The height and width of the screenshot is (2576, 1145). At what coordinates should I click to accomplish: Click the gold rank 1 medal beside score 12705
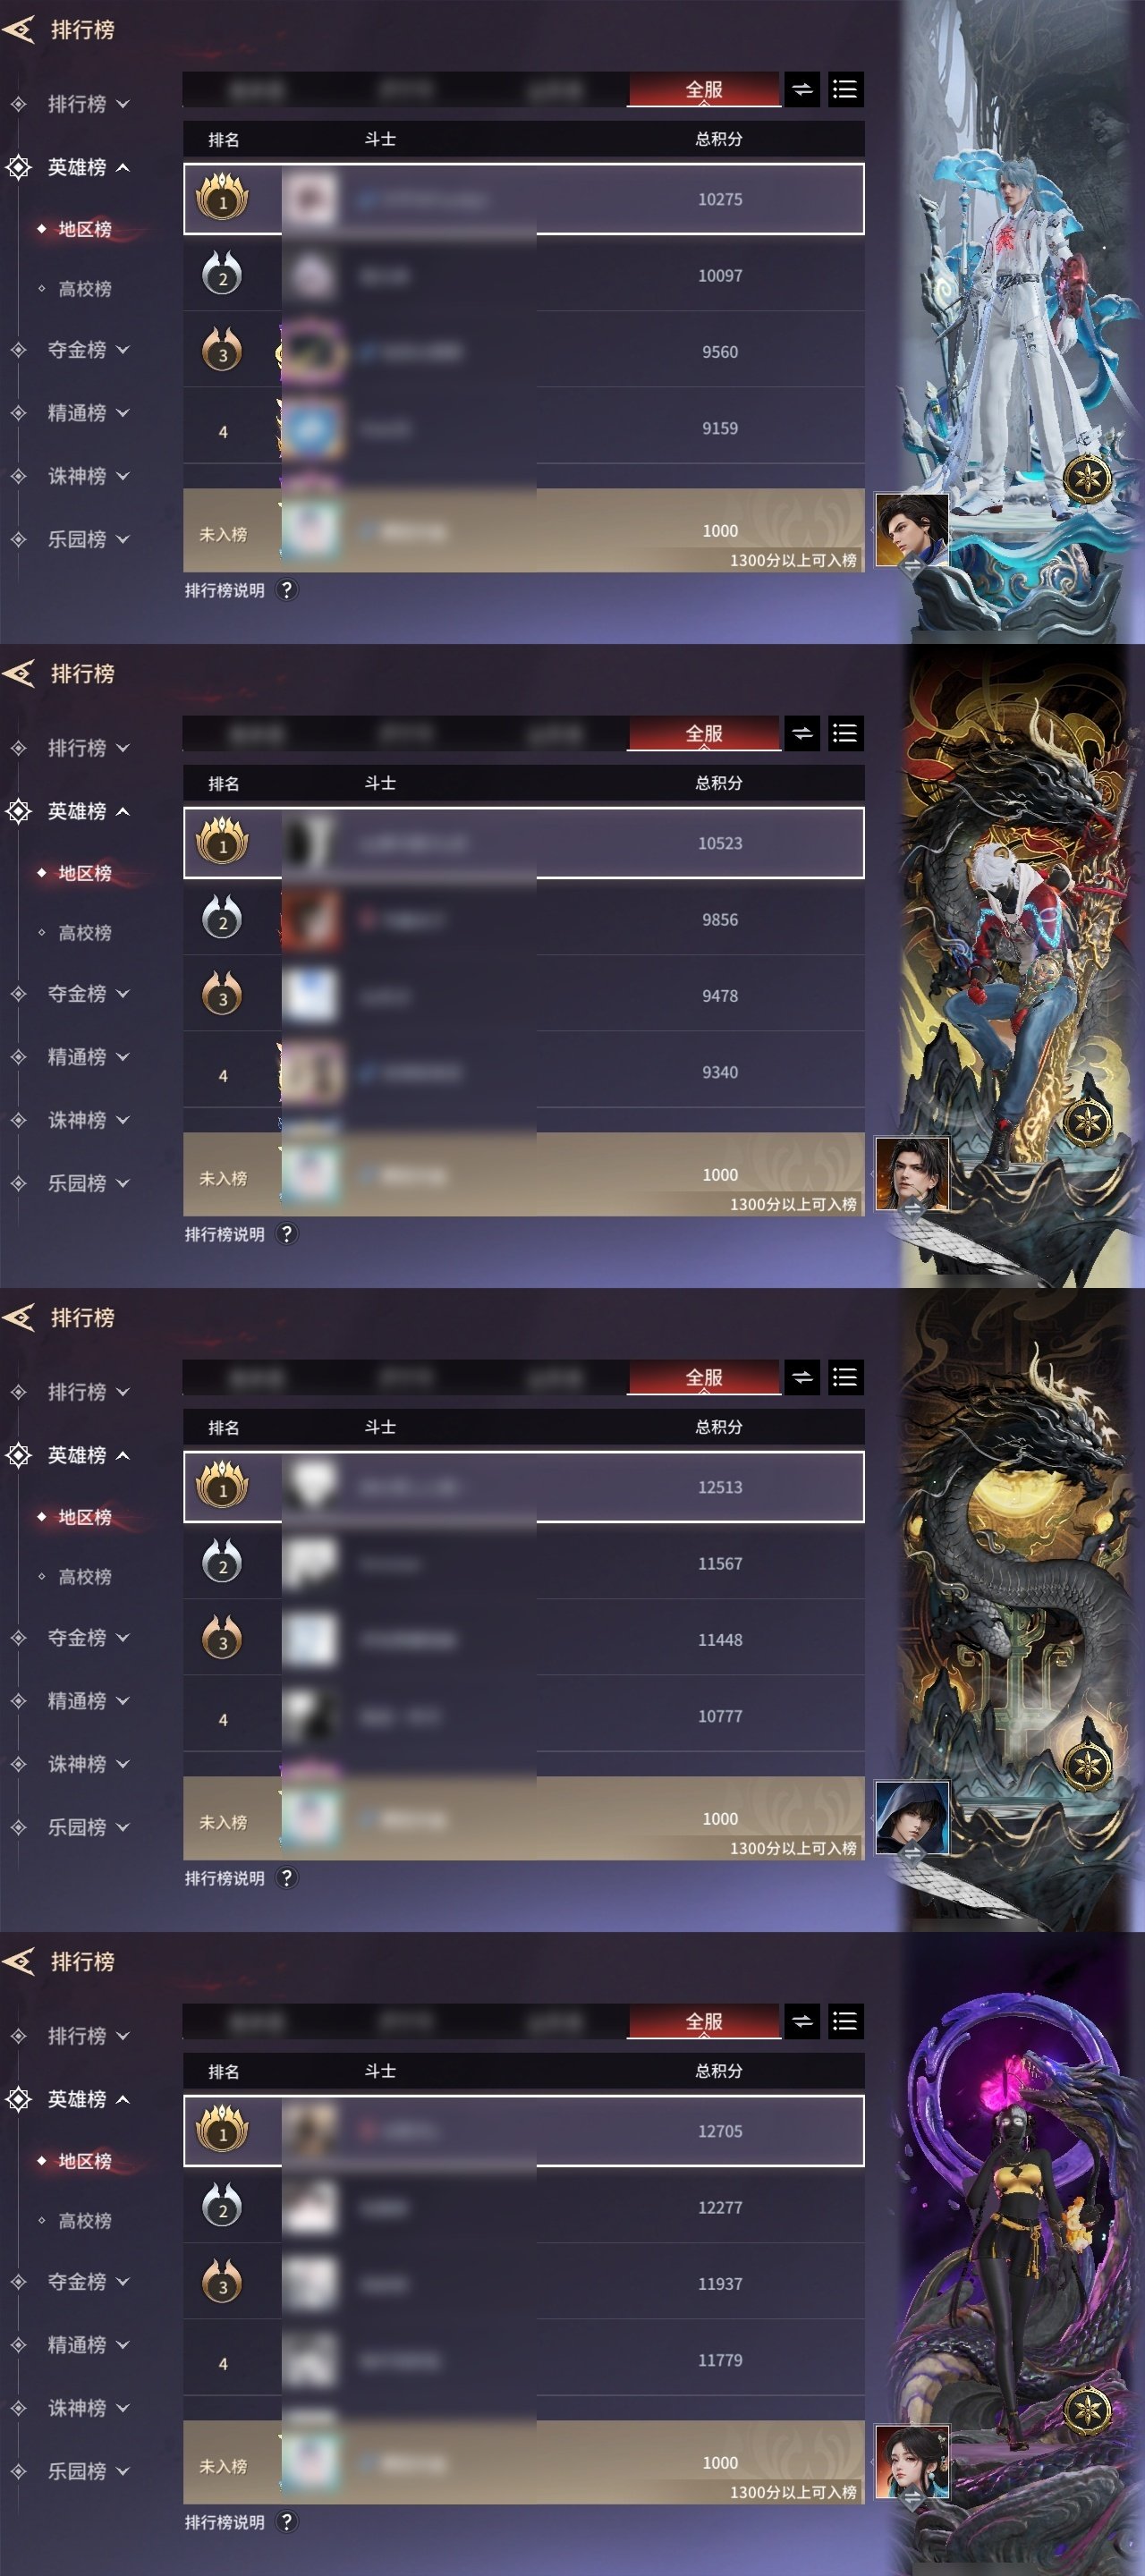[x=222, y=2130]
